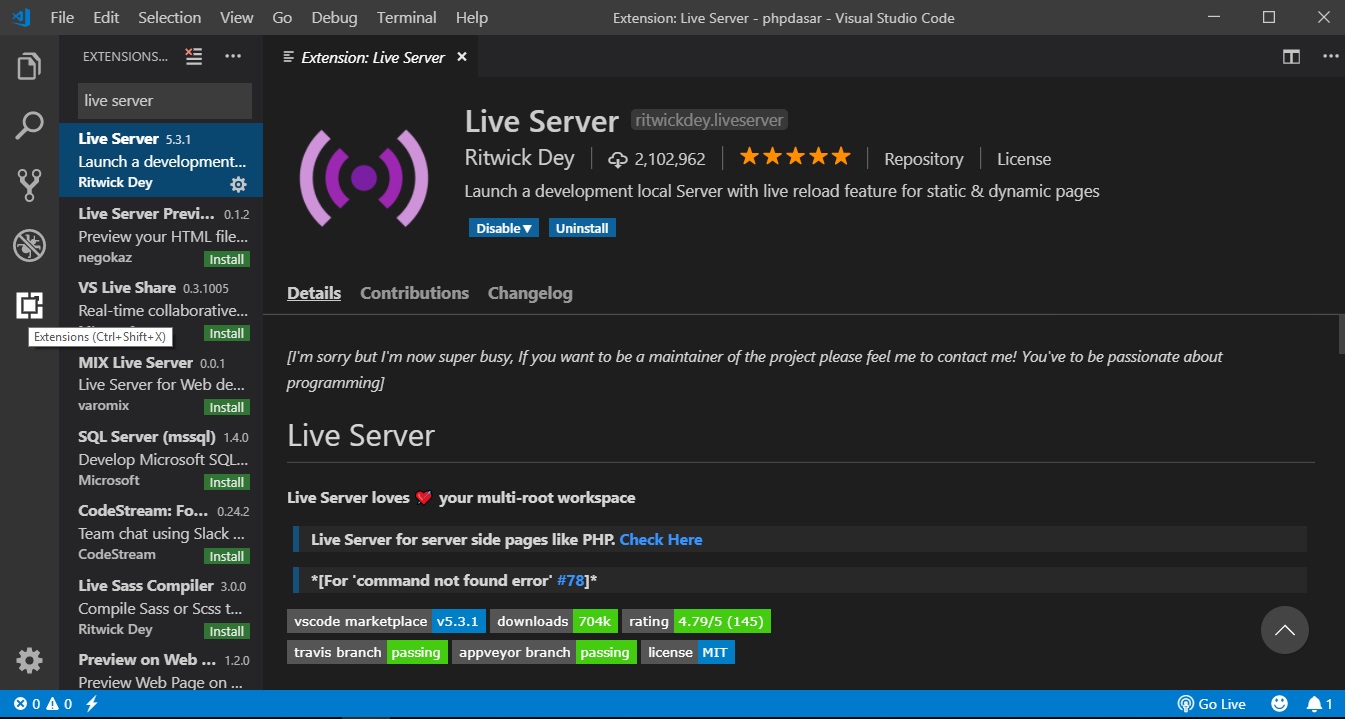Viewport: 1346px width, 720px height.
Task: Clear the extensions search results
Action: (x=194, y=57)
